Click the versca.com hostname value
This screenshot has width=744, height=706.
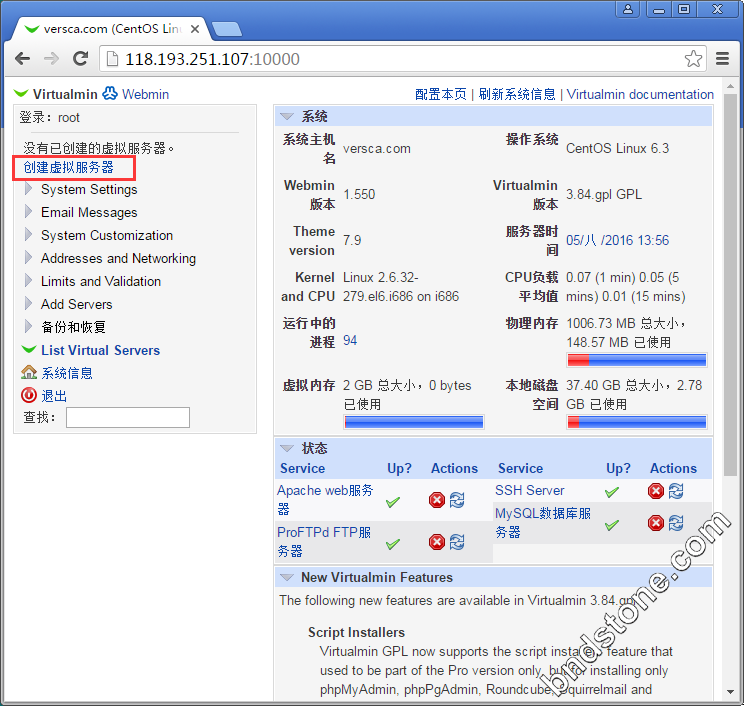(x=377, y=149)
